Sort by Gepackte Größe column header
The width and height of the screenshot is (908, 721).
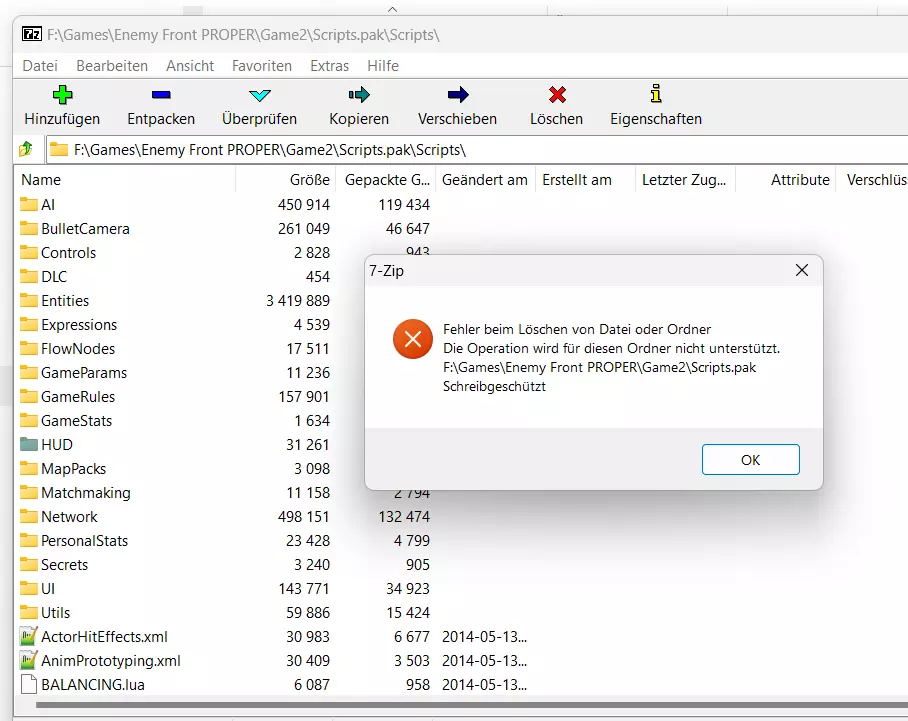[387, 180]
